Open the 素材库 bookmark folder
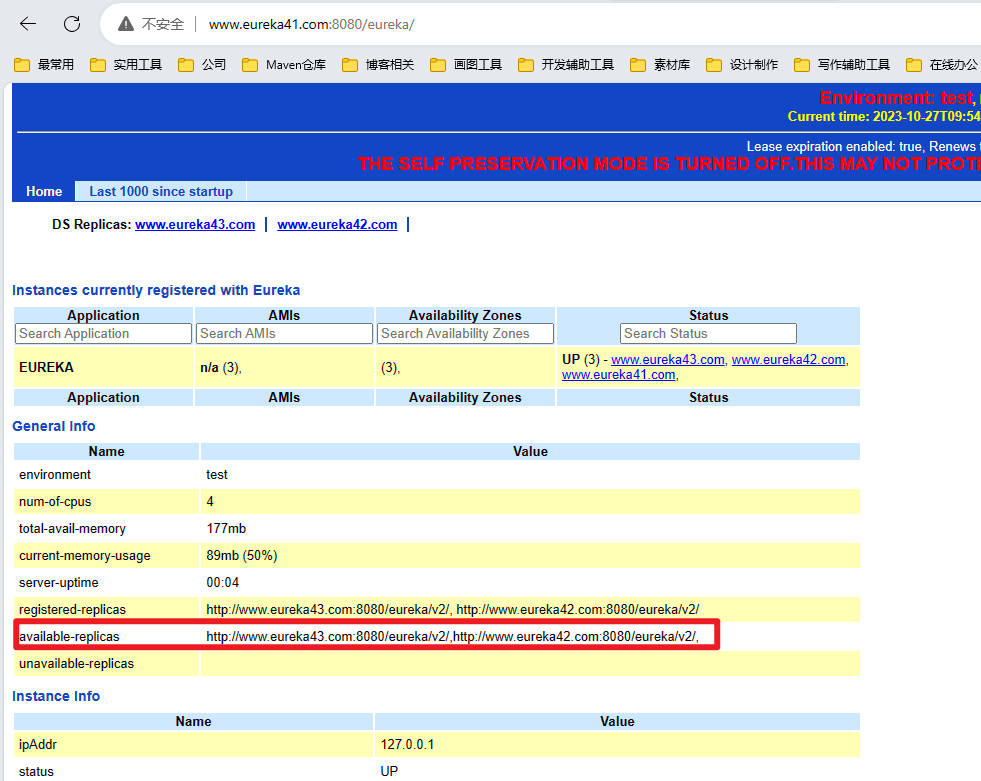The image size is (981, 781). pyautogui.click(x=660, y=64)
